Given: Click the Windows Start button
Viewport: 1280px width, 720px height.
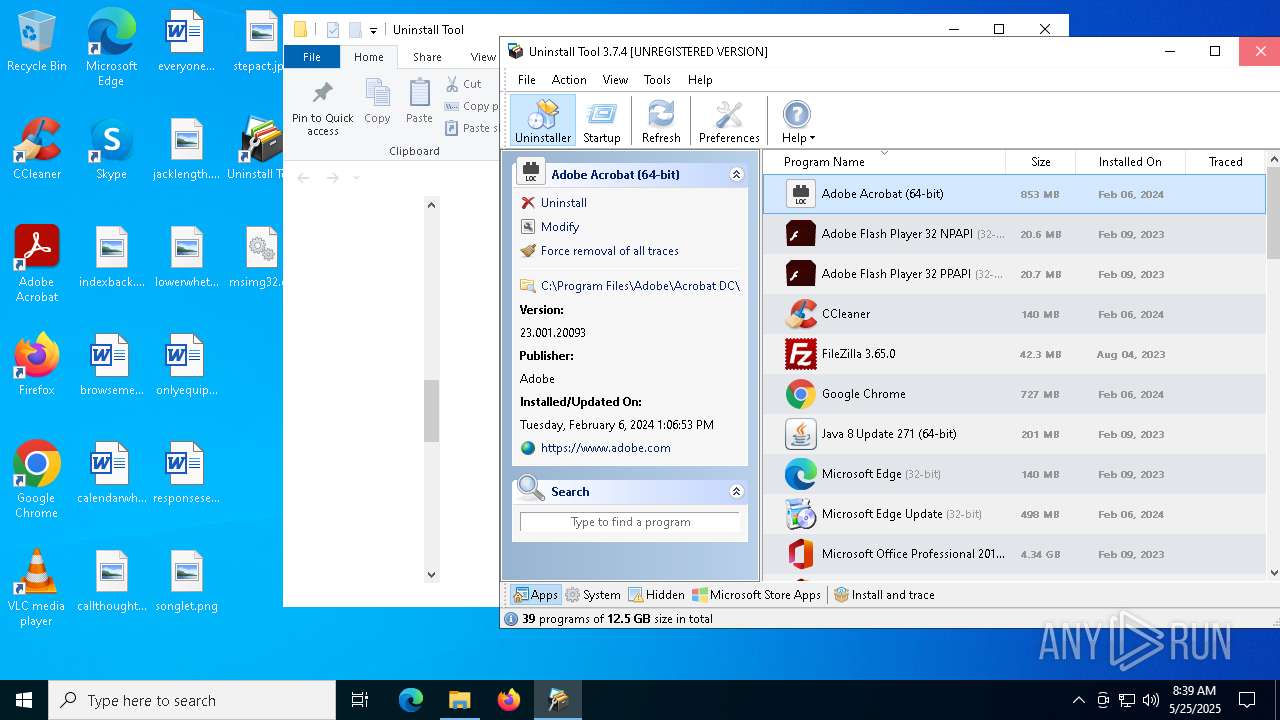Looking at the screenshot, I should click(24, 700).
